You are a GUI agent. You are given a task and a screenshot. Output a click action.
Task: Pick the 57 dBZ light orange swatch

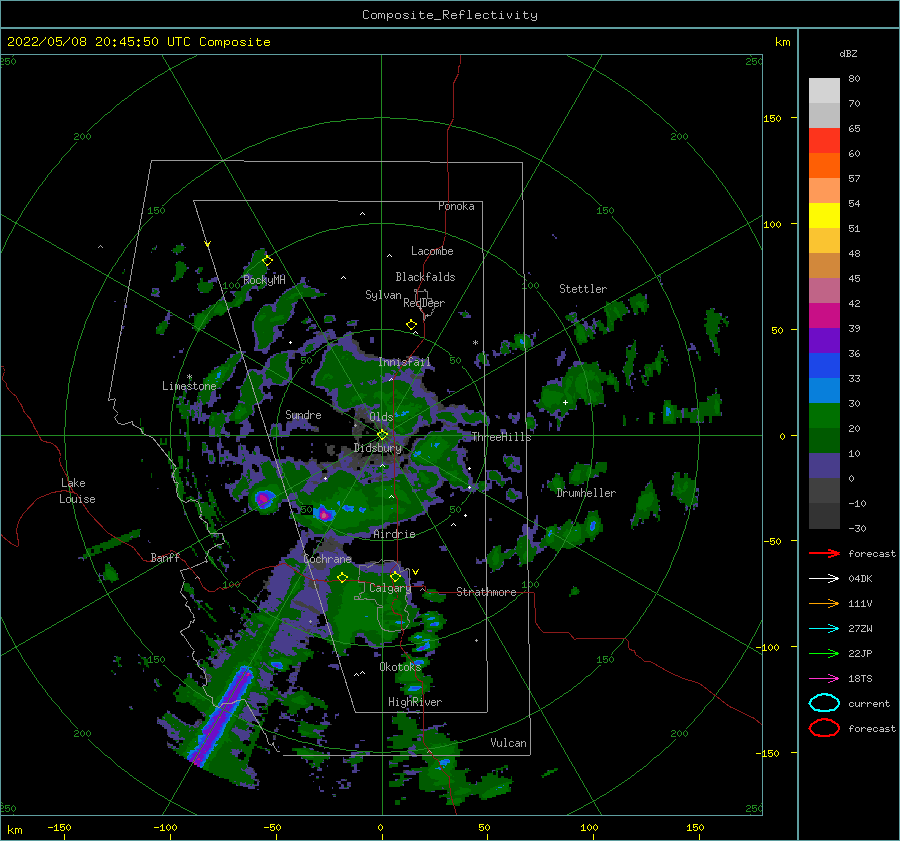point(824,190)
